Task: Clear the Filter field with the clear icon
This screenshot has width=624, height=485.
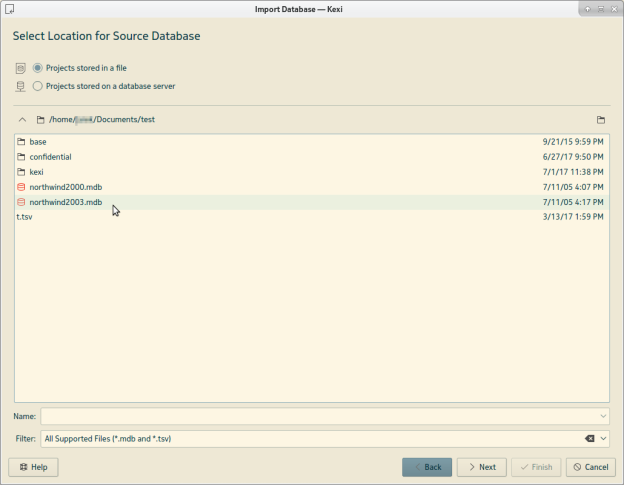Action: 589,438
